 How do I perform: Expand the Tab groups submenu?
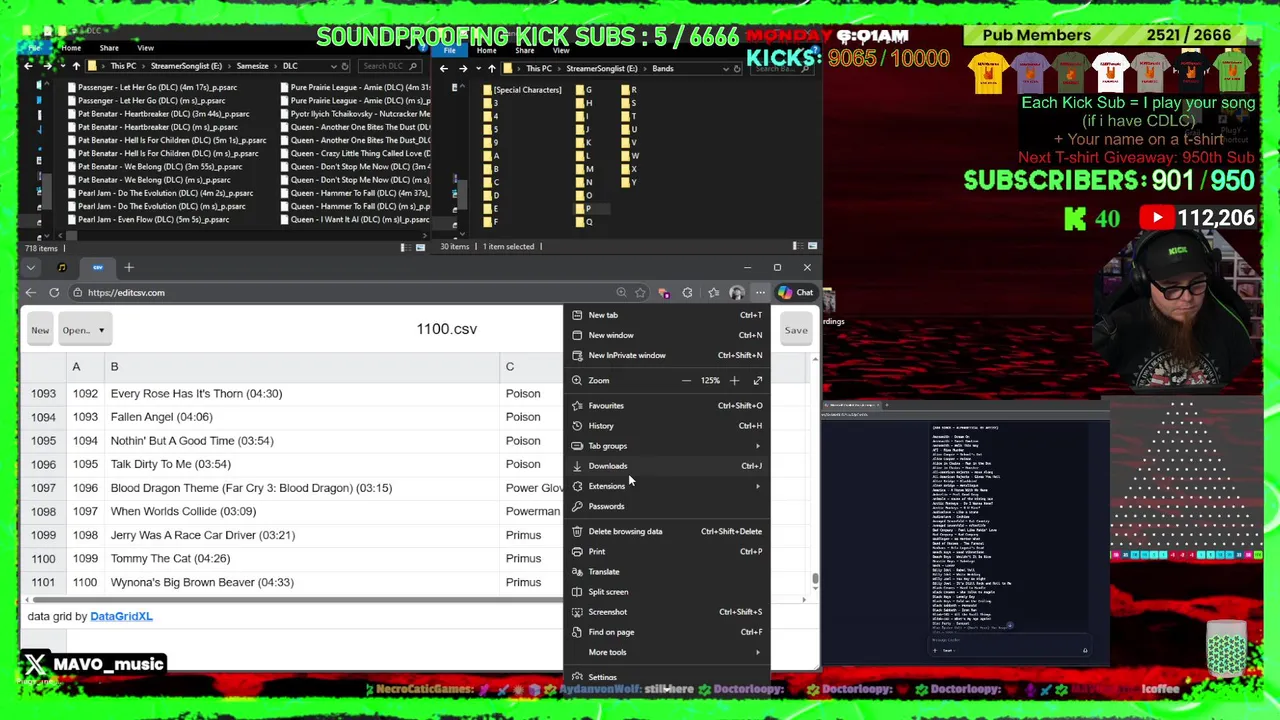(668, 446)
